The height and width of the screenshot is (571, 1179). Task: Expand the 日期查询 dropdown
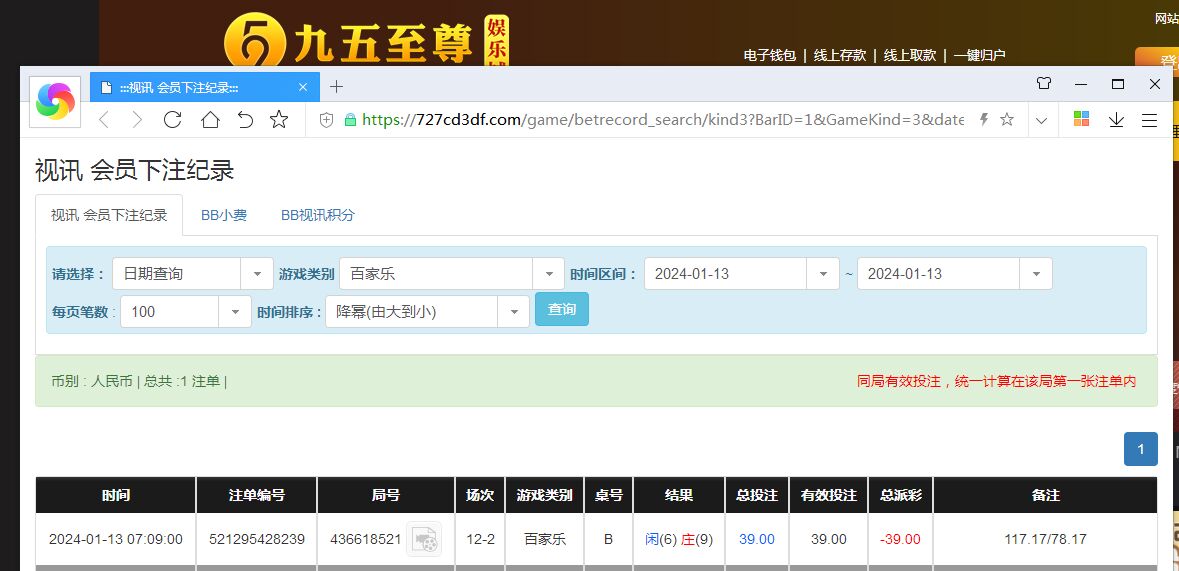(x=192, y=274)
